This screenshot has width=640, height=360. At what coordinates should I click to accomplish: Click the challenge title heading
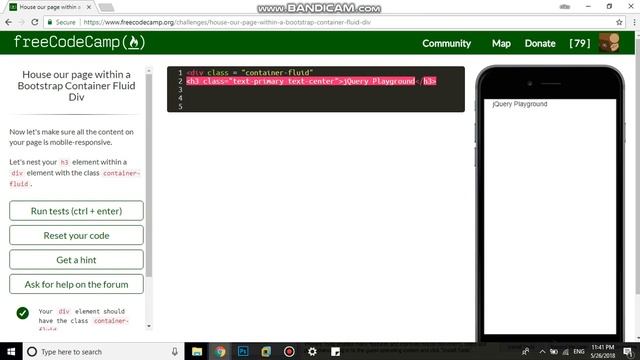click(76, 86)
